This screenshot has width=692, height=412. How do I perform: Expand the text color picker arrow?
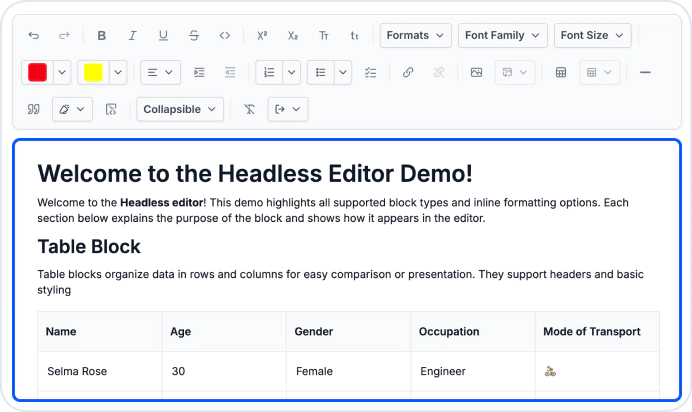(62, 72)
